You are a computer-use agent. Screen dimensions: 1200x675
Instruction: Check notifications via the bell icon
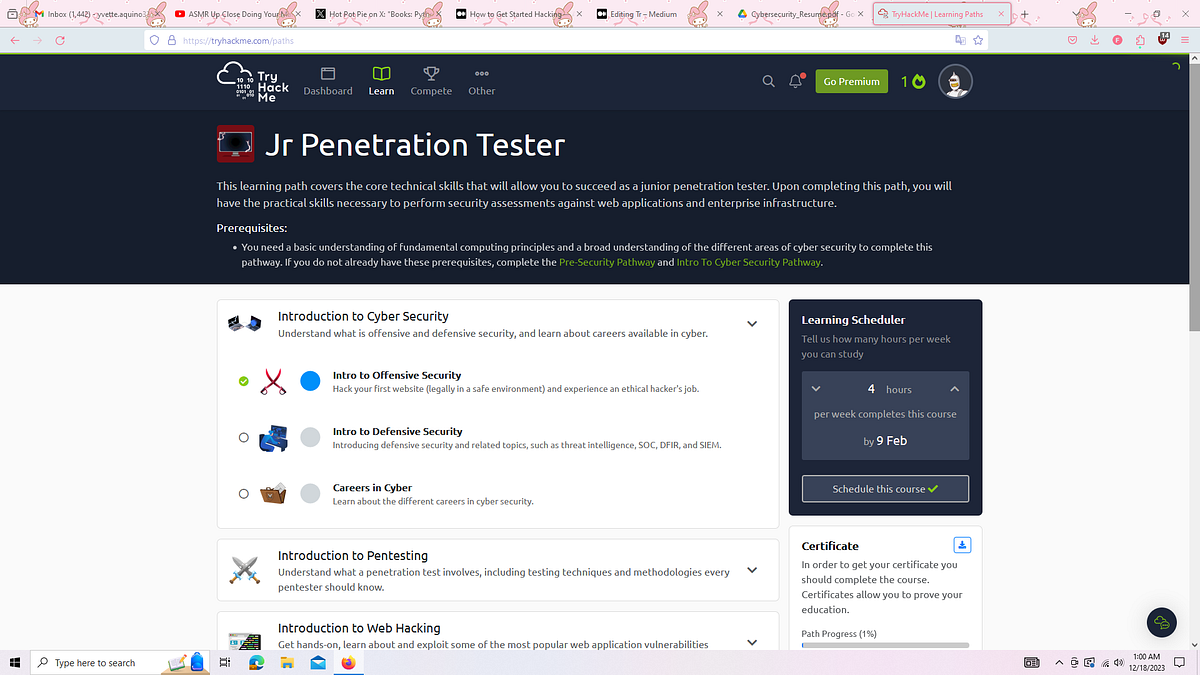[795, 81]
